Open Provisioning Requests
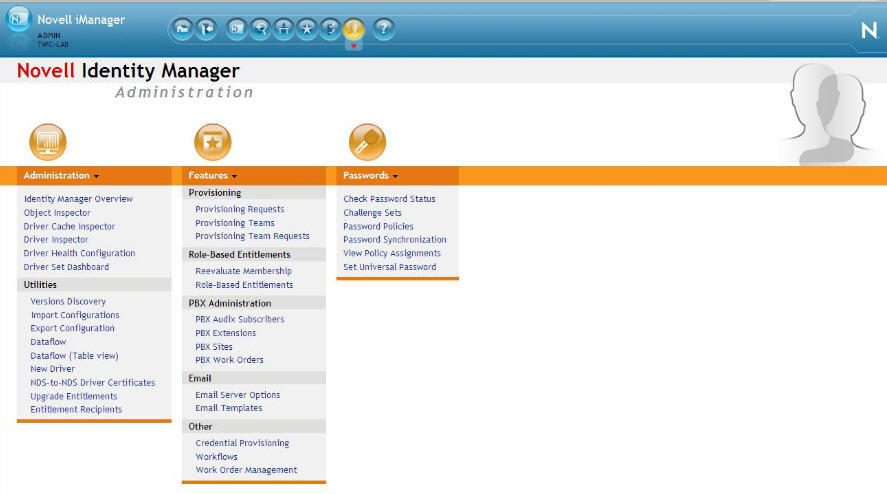The image size is (887, 494). click(240, 209)
